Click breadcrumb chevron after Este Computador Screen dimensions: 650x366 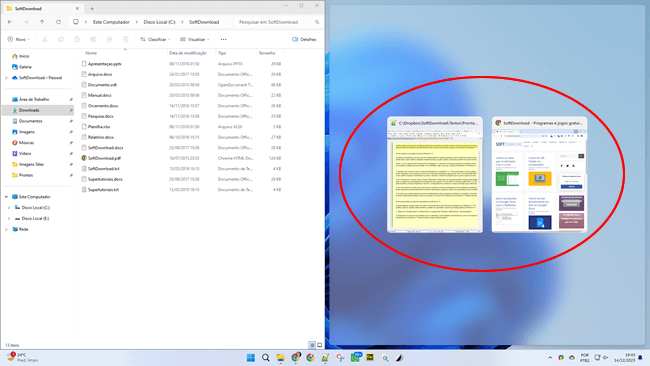pos(136,22)
